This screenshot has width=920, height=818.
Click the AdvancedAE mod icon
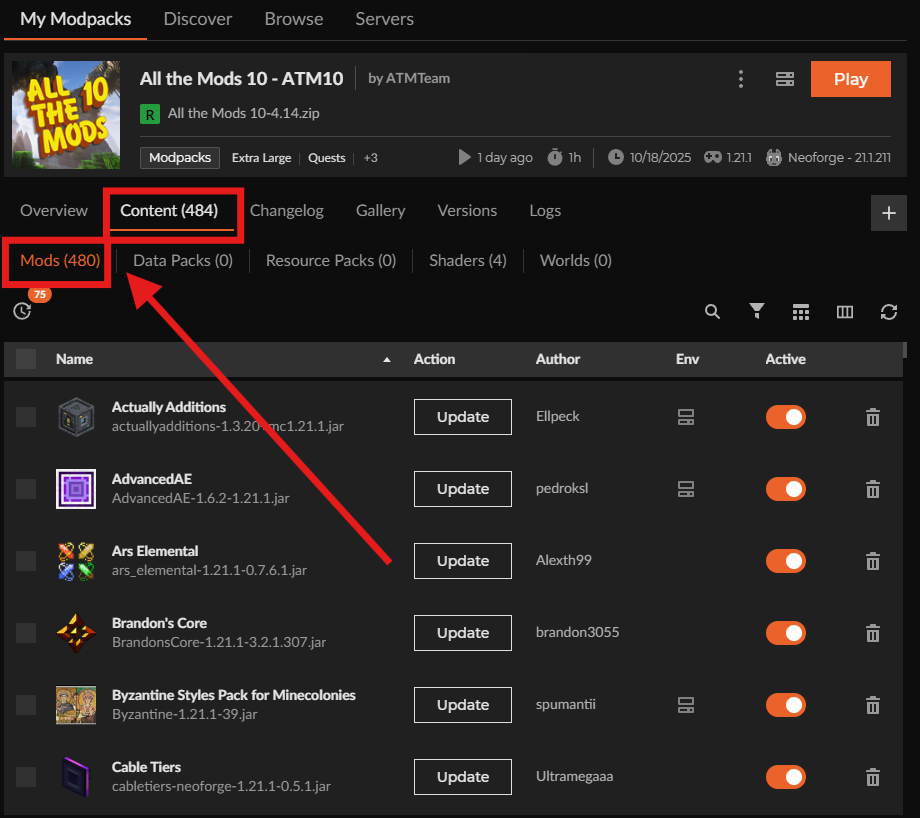[x=76, y=489]
